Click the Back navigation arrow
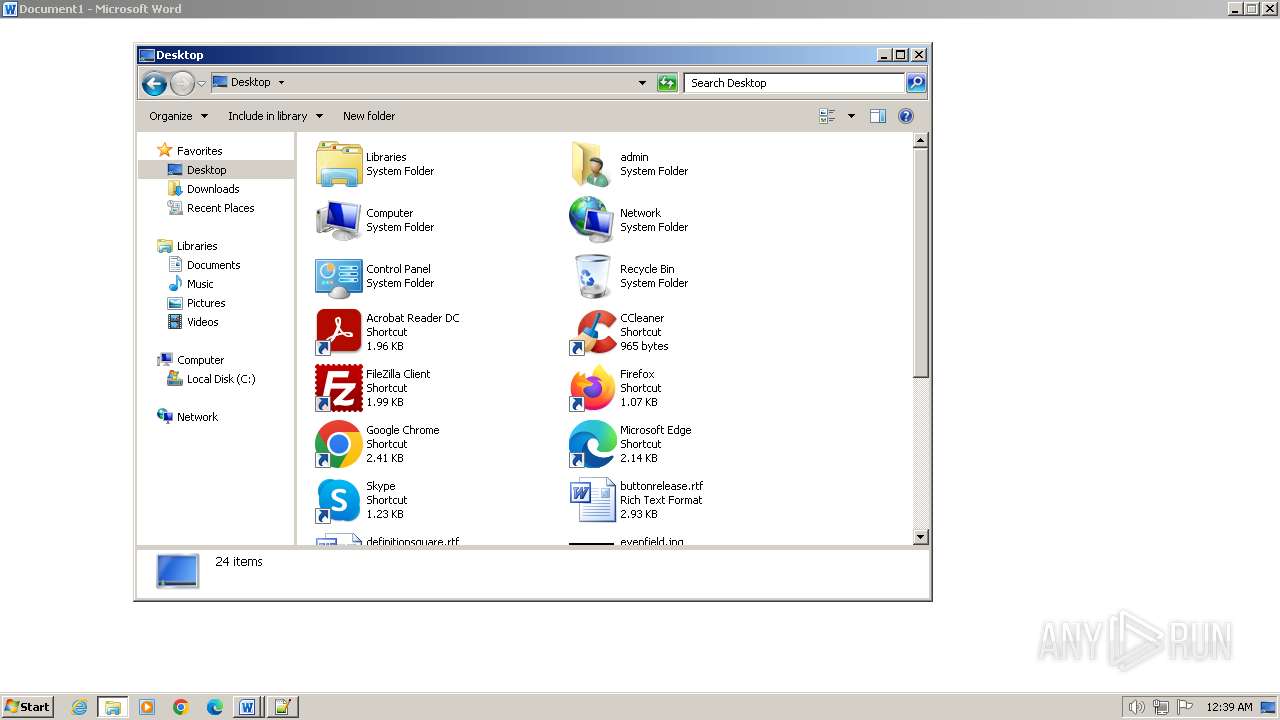 click(x=154, y=83)
